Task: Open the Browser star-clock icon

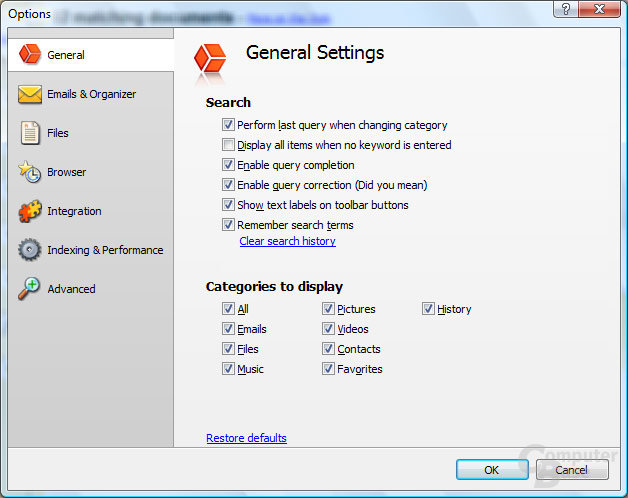Action: click(x=30, y=172)
